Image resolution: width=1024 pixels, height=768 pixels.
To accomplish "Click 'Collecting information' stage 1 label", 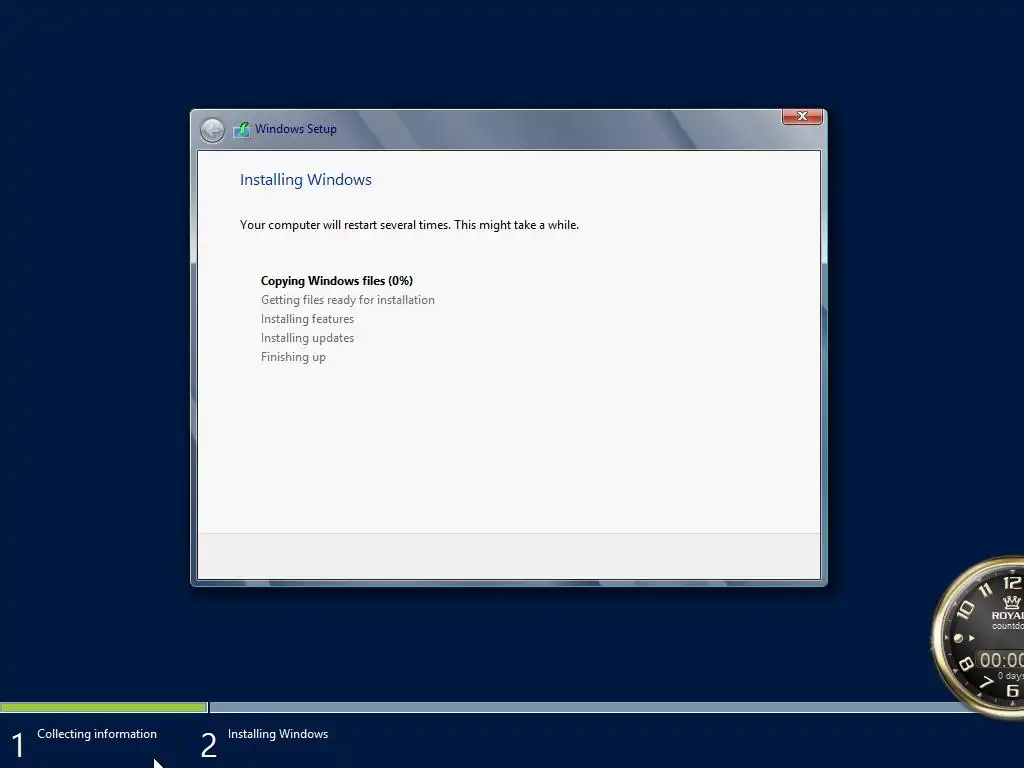I will [97, 734].
